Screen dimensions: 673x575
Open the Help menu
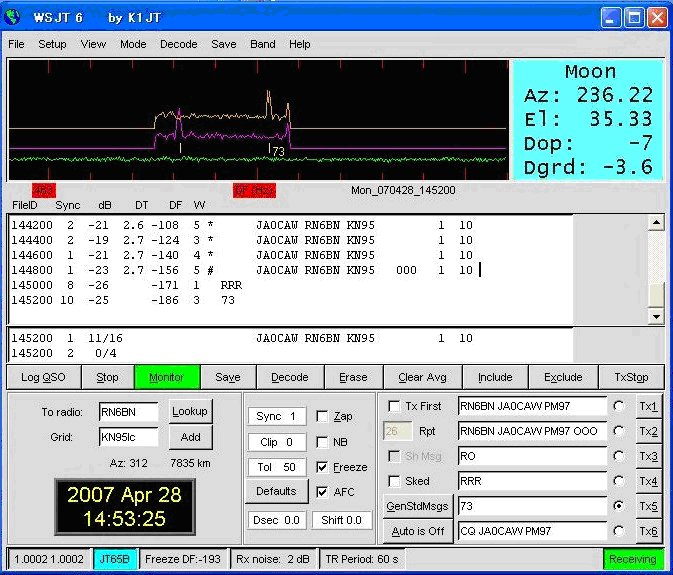pyautogui.click(x=300, y=44)
